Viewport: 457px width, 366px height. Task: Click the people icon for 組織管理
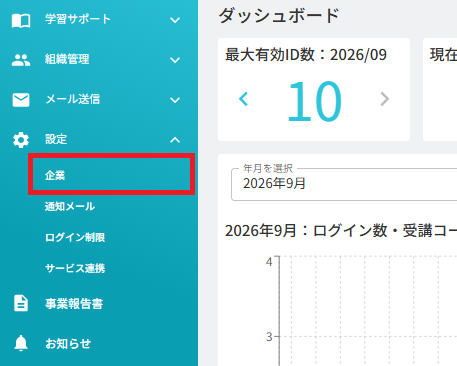click(21, 60)
